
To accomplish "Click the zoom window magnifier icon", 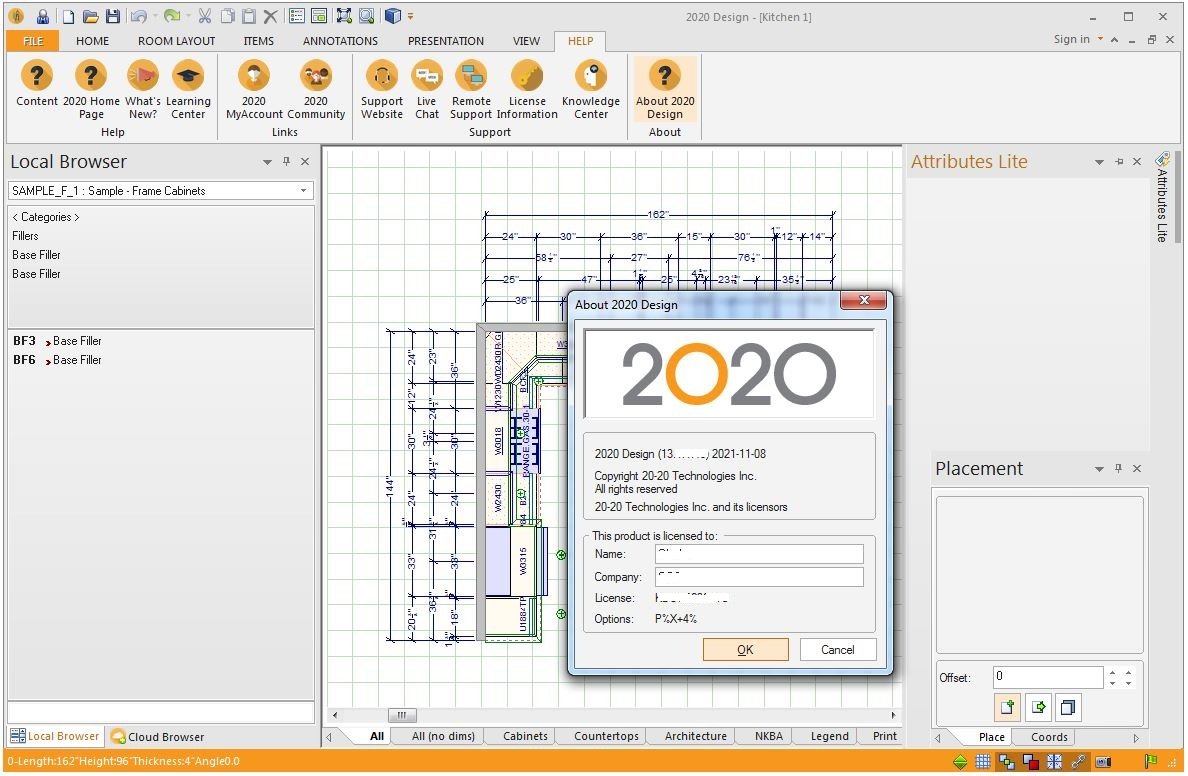I will point(367,16).
